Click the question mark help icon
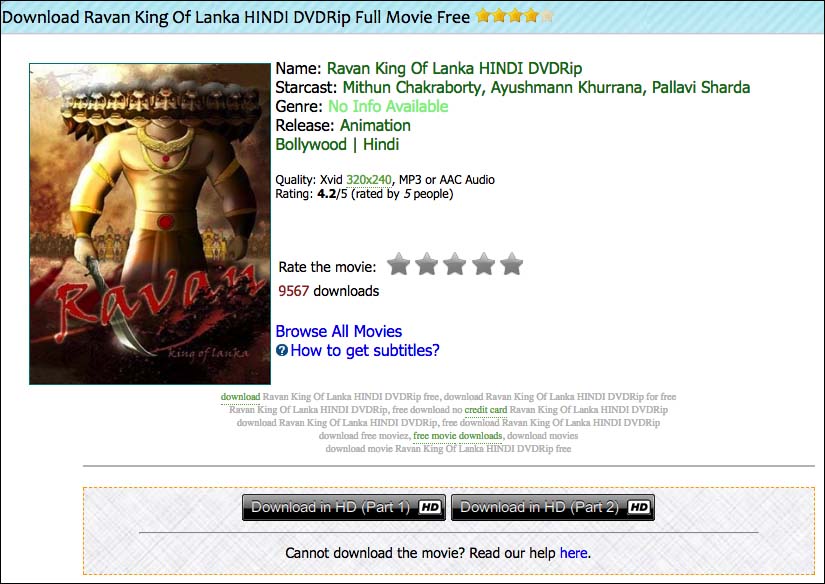Viewport: 825px width, 584px height. click(x=282, y=350)
